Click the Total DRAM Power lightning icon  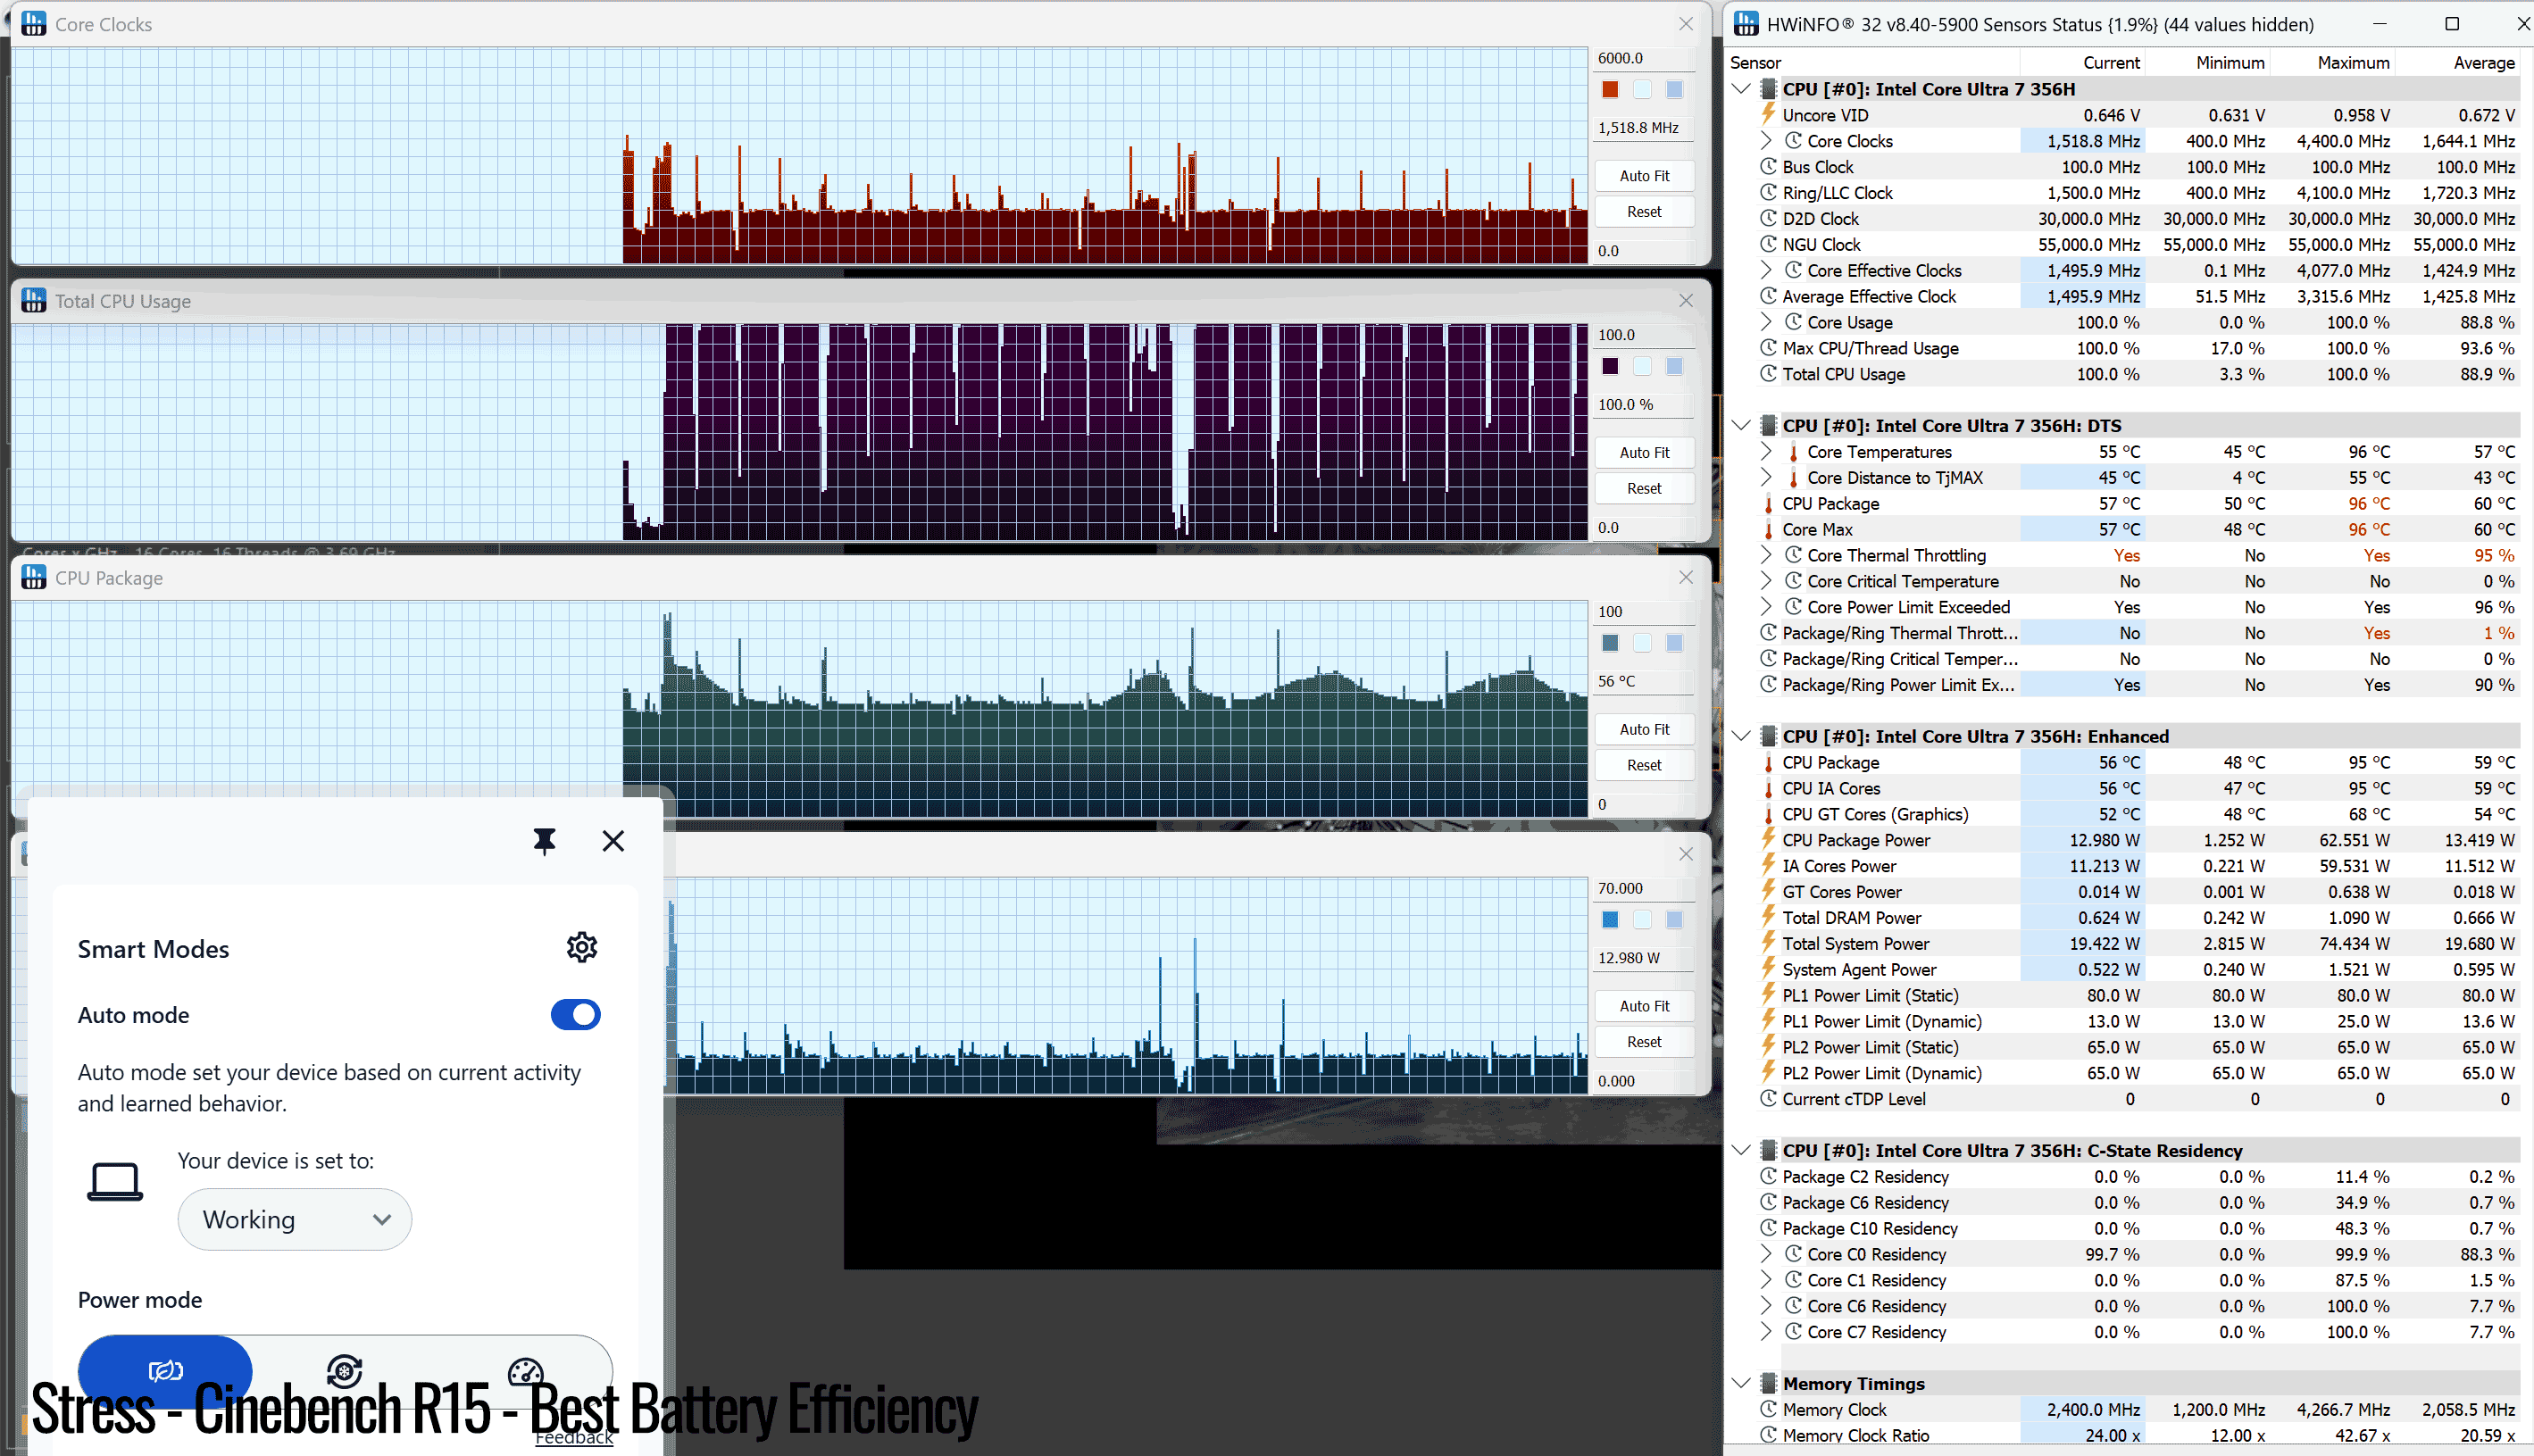(1768, 918)
